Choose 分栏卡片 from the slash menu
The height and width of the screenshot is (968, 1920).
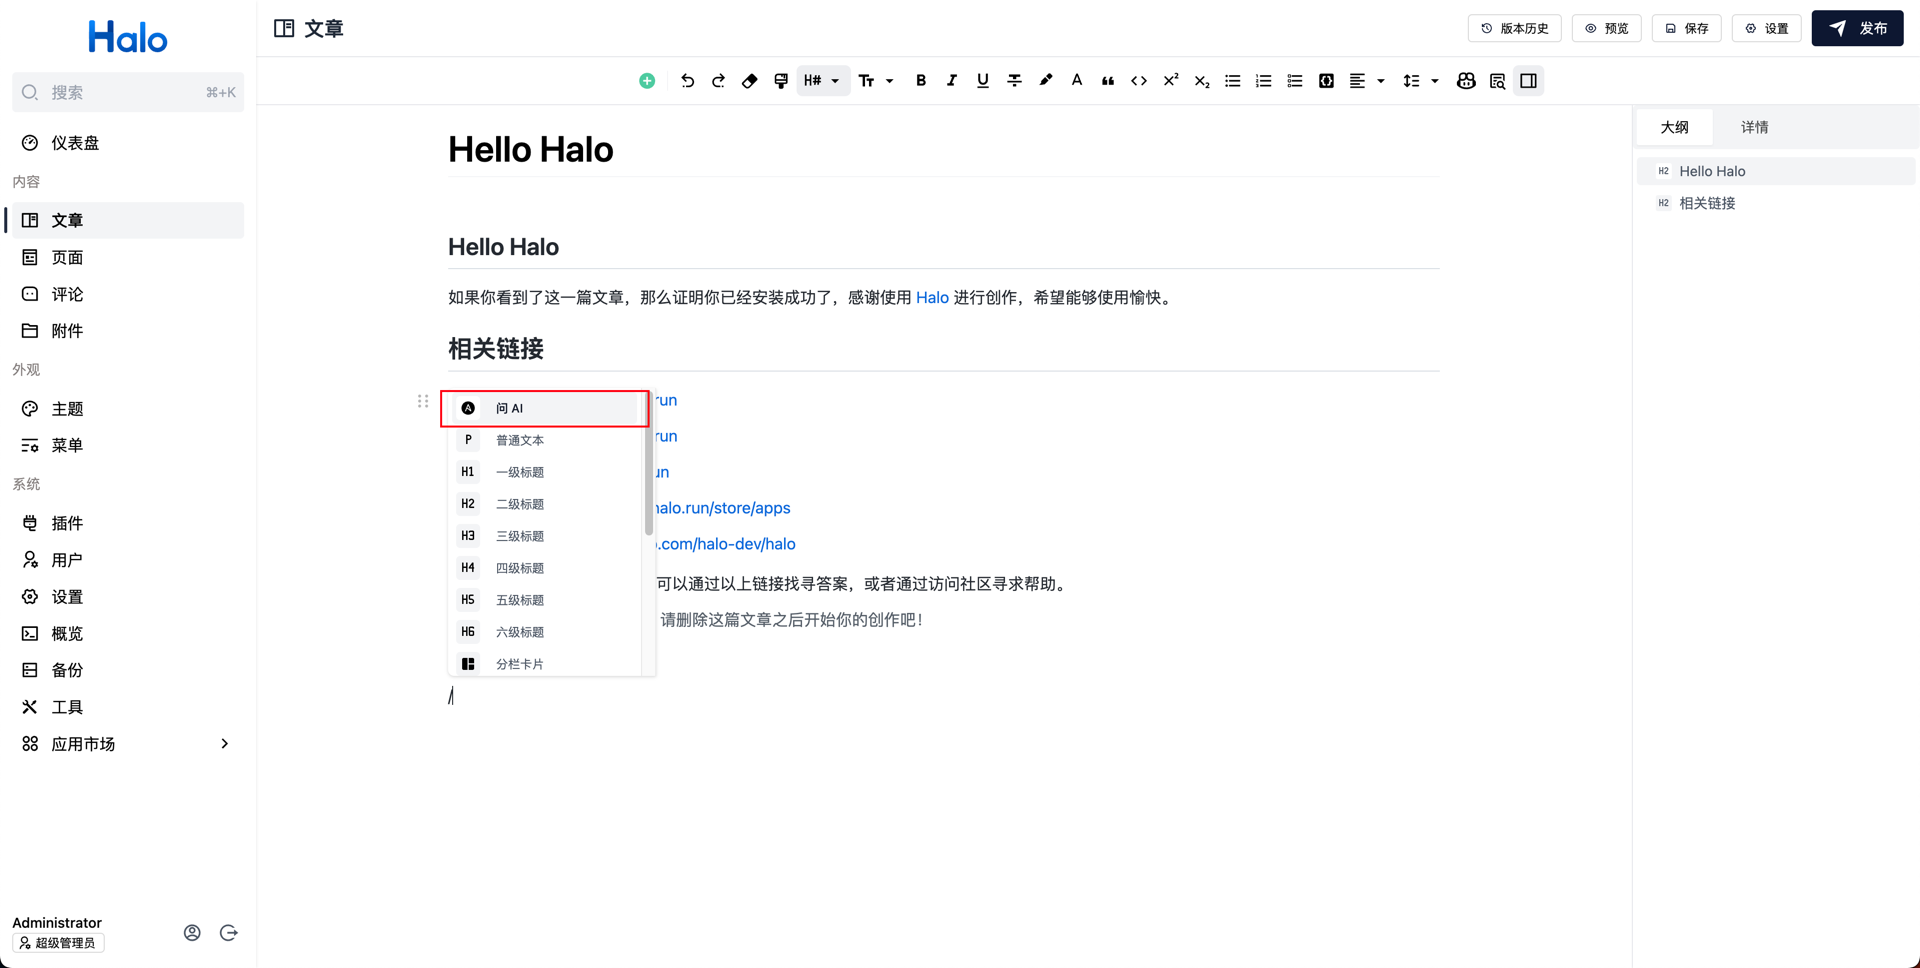click(x=545, y=663)
